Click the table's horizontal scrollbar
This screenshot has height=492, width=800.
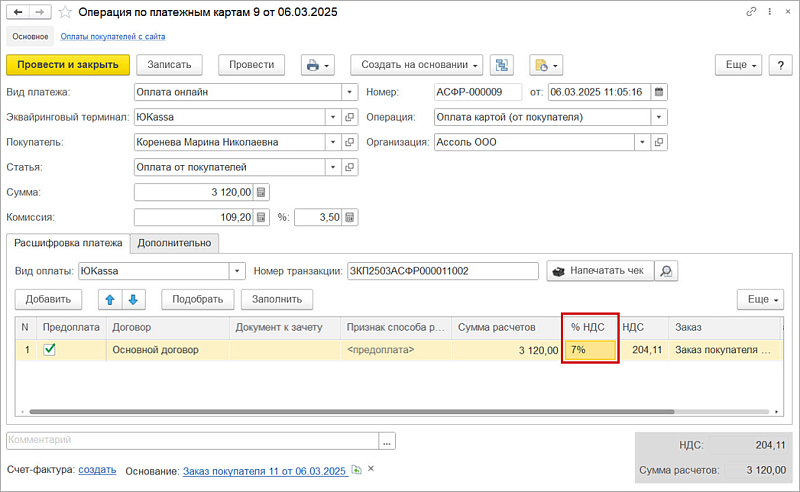(352, 411)
